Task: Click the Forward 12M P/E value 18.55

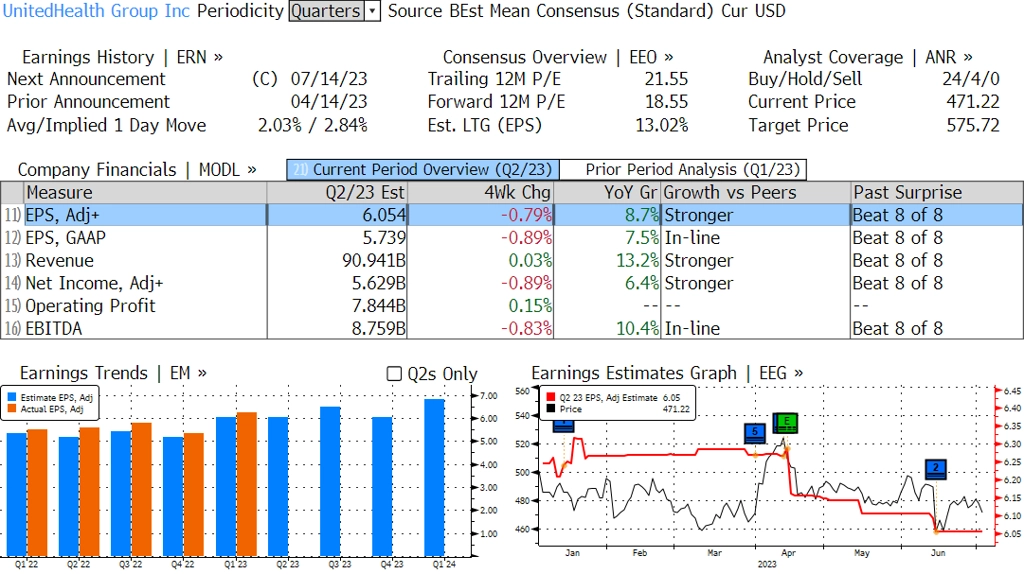Action: (666, 102)
